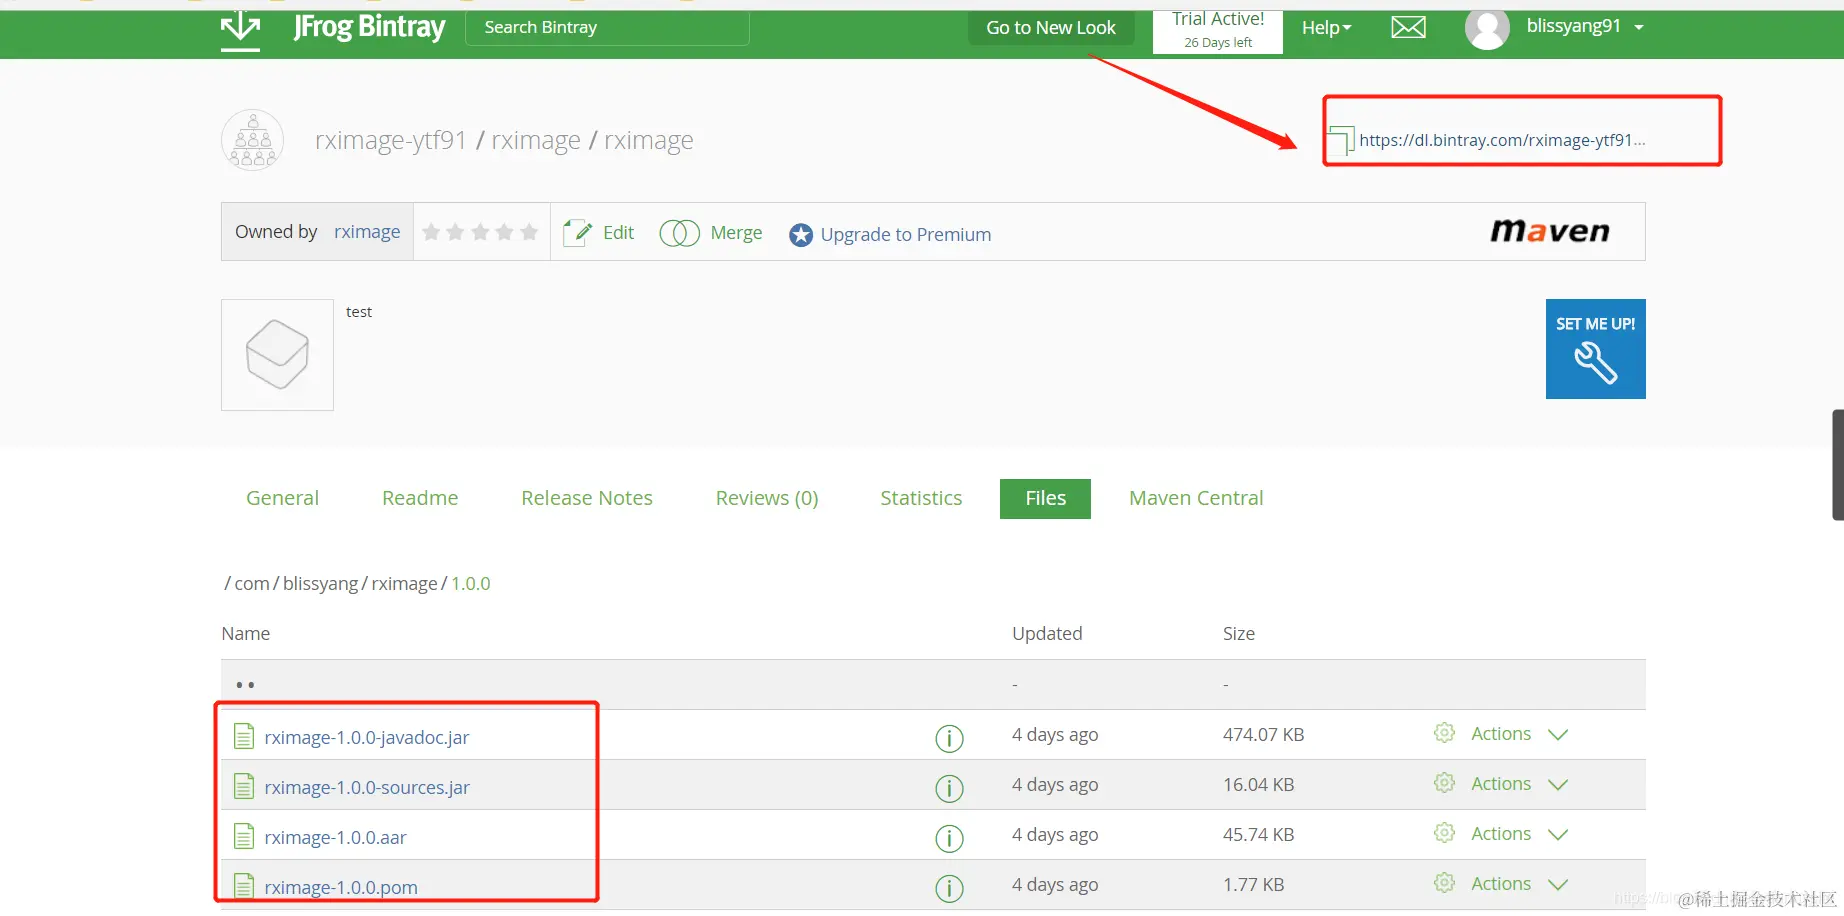The height and width of the screenshot is (916, 1844).
Task: Open the Reviews (0) tab
Action: coord(767,498)
